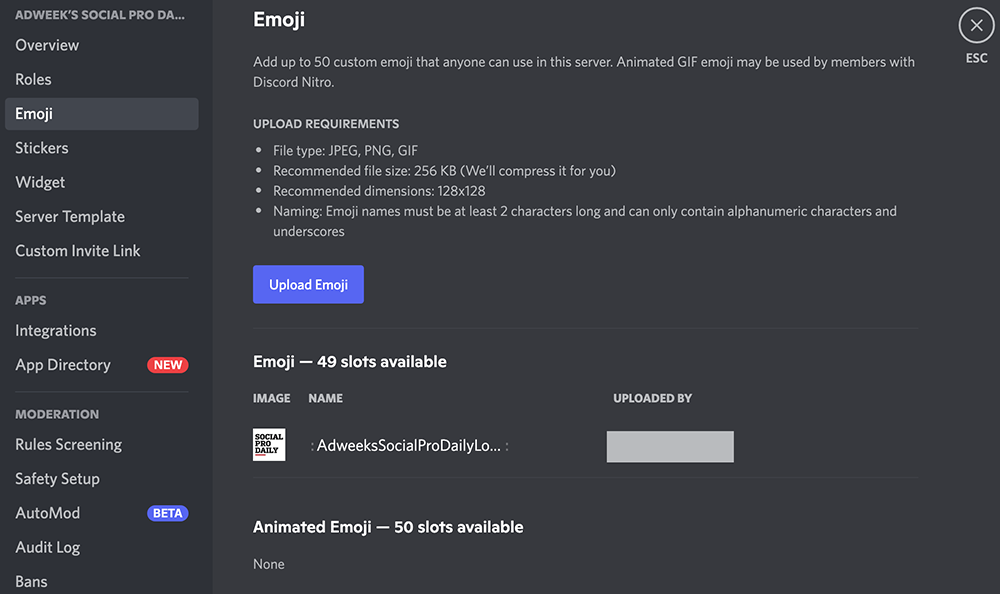View the Audit Log
Viewport: 1000px width, 594px height.
[x=47, y=547]
